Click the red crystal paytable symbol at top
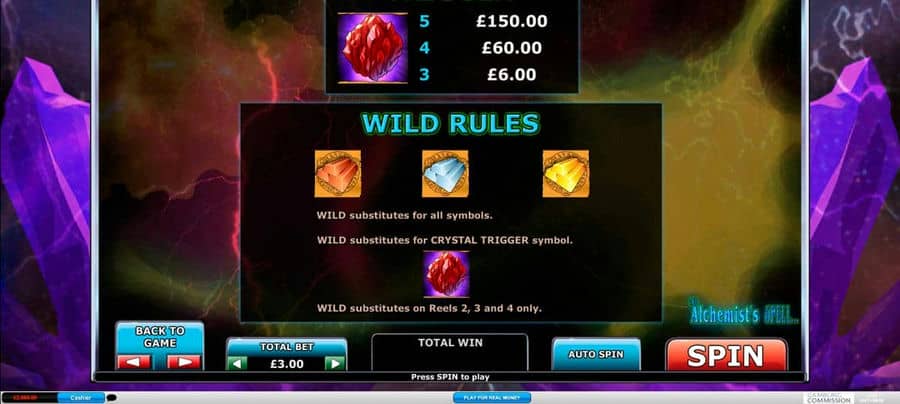Image resolution: width=900 pixels, height=404 pixels. pyautogui.click(x=373, y=48)
